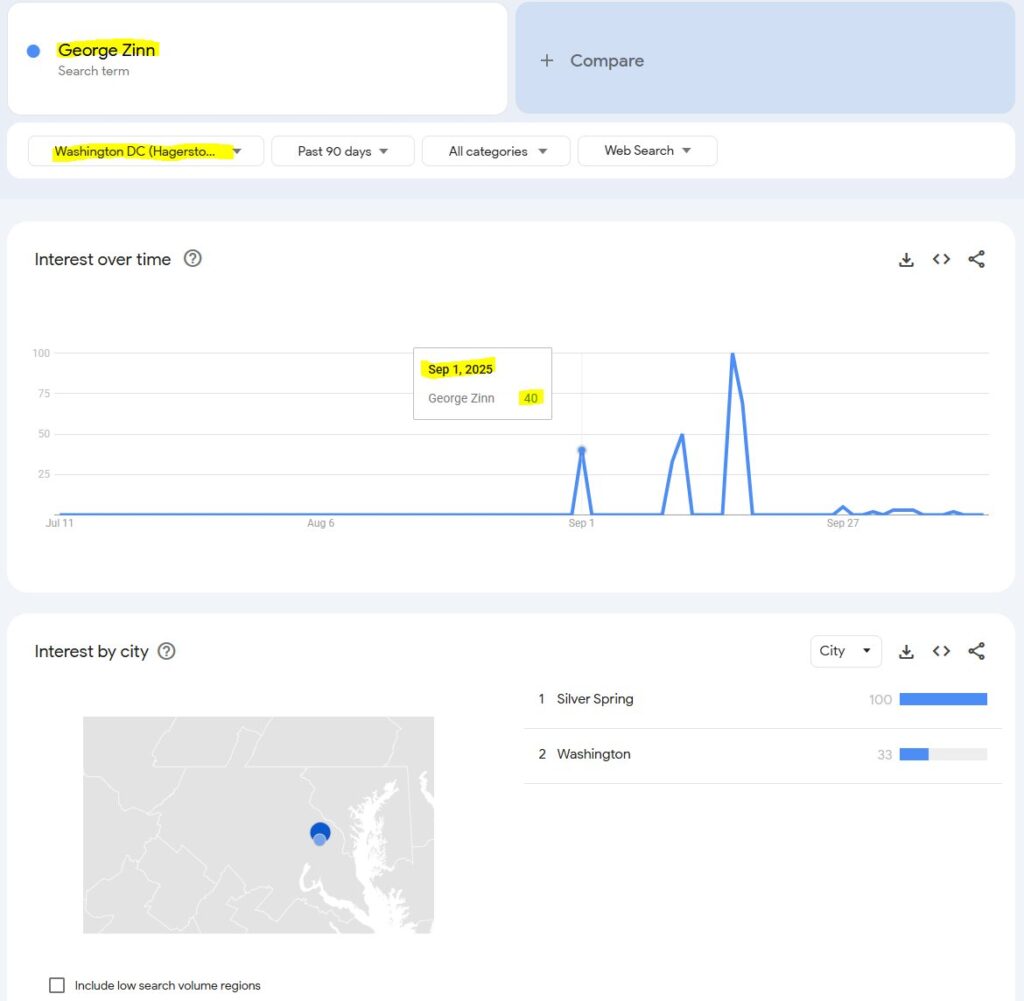Select Silver Spring in city ranking
Screen dimensions: 1024x1001
[x=595, y=699]
